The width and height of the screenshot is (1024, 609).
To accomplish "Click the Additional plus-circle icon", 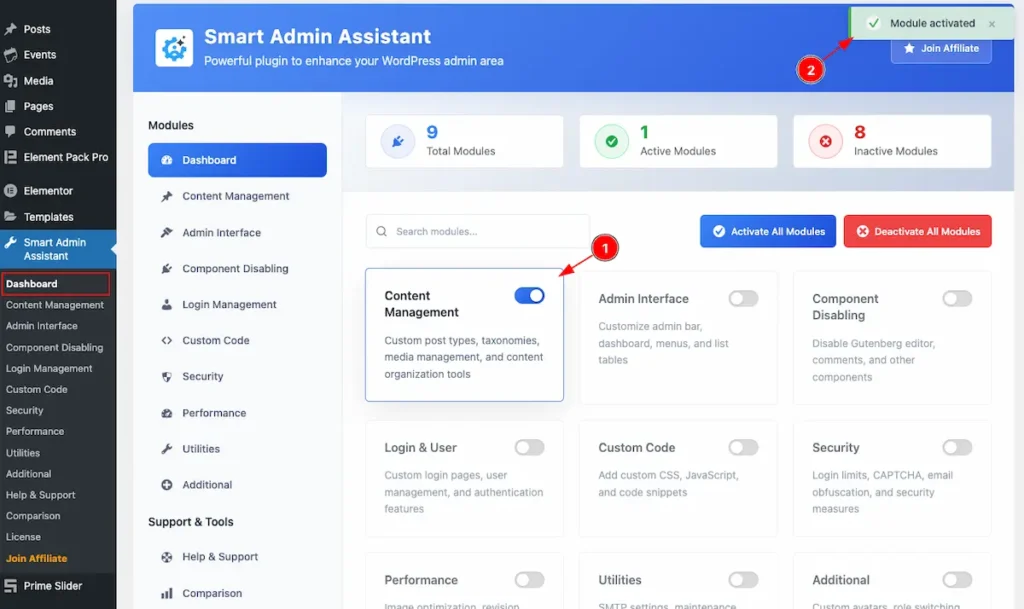I will coord(167,485).
